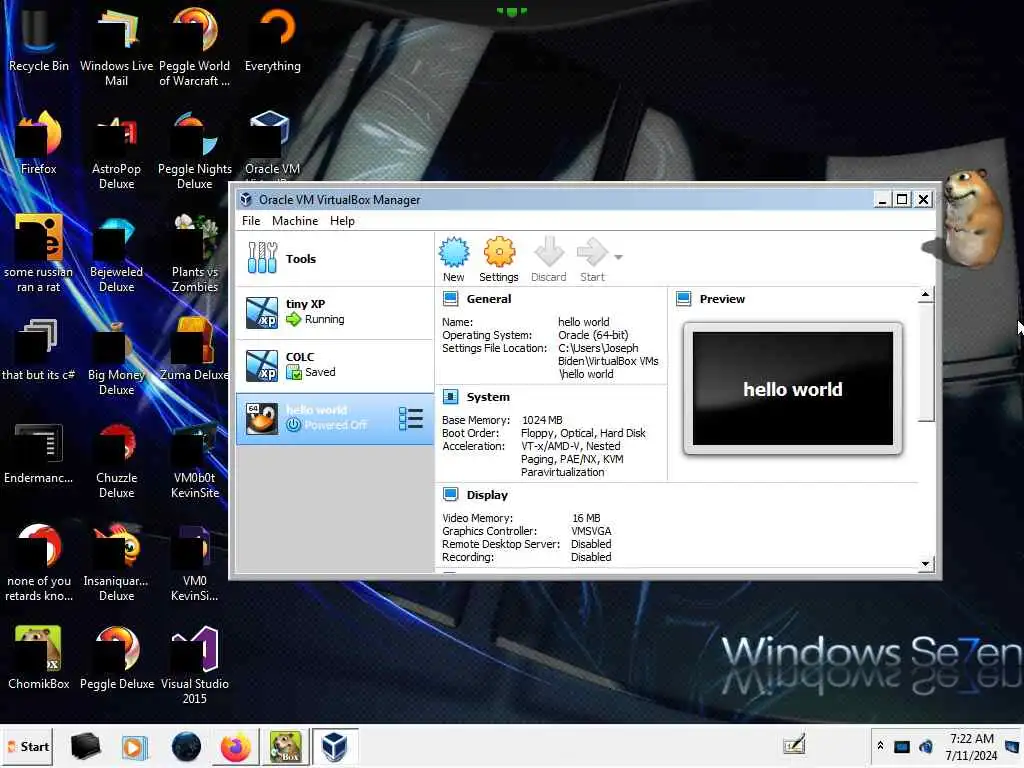
Task: Click the Windows Live Mail desktop icon
Action: pyautogui.click(x=116, y=47)
